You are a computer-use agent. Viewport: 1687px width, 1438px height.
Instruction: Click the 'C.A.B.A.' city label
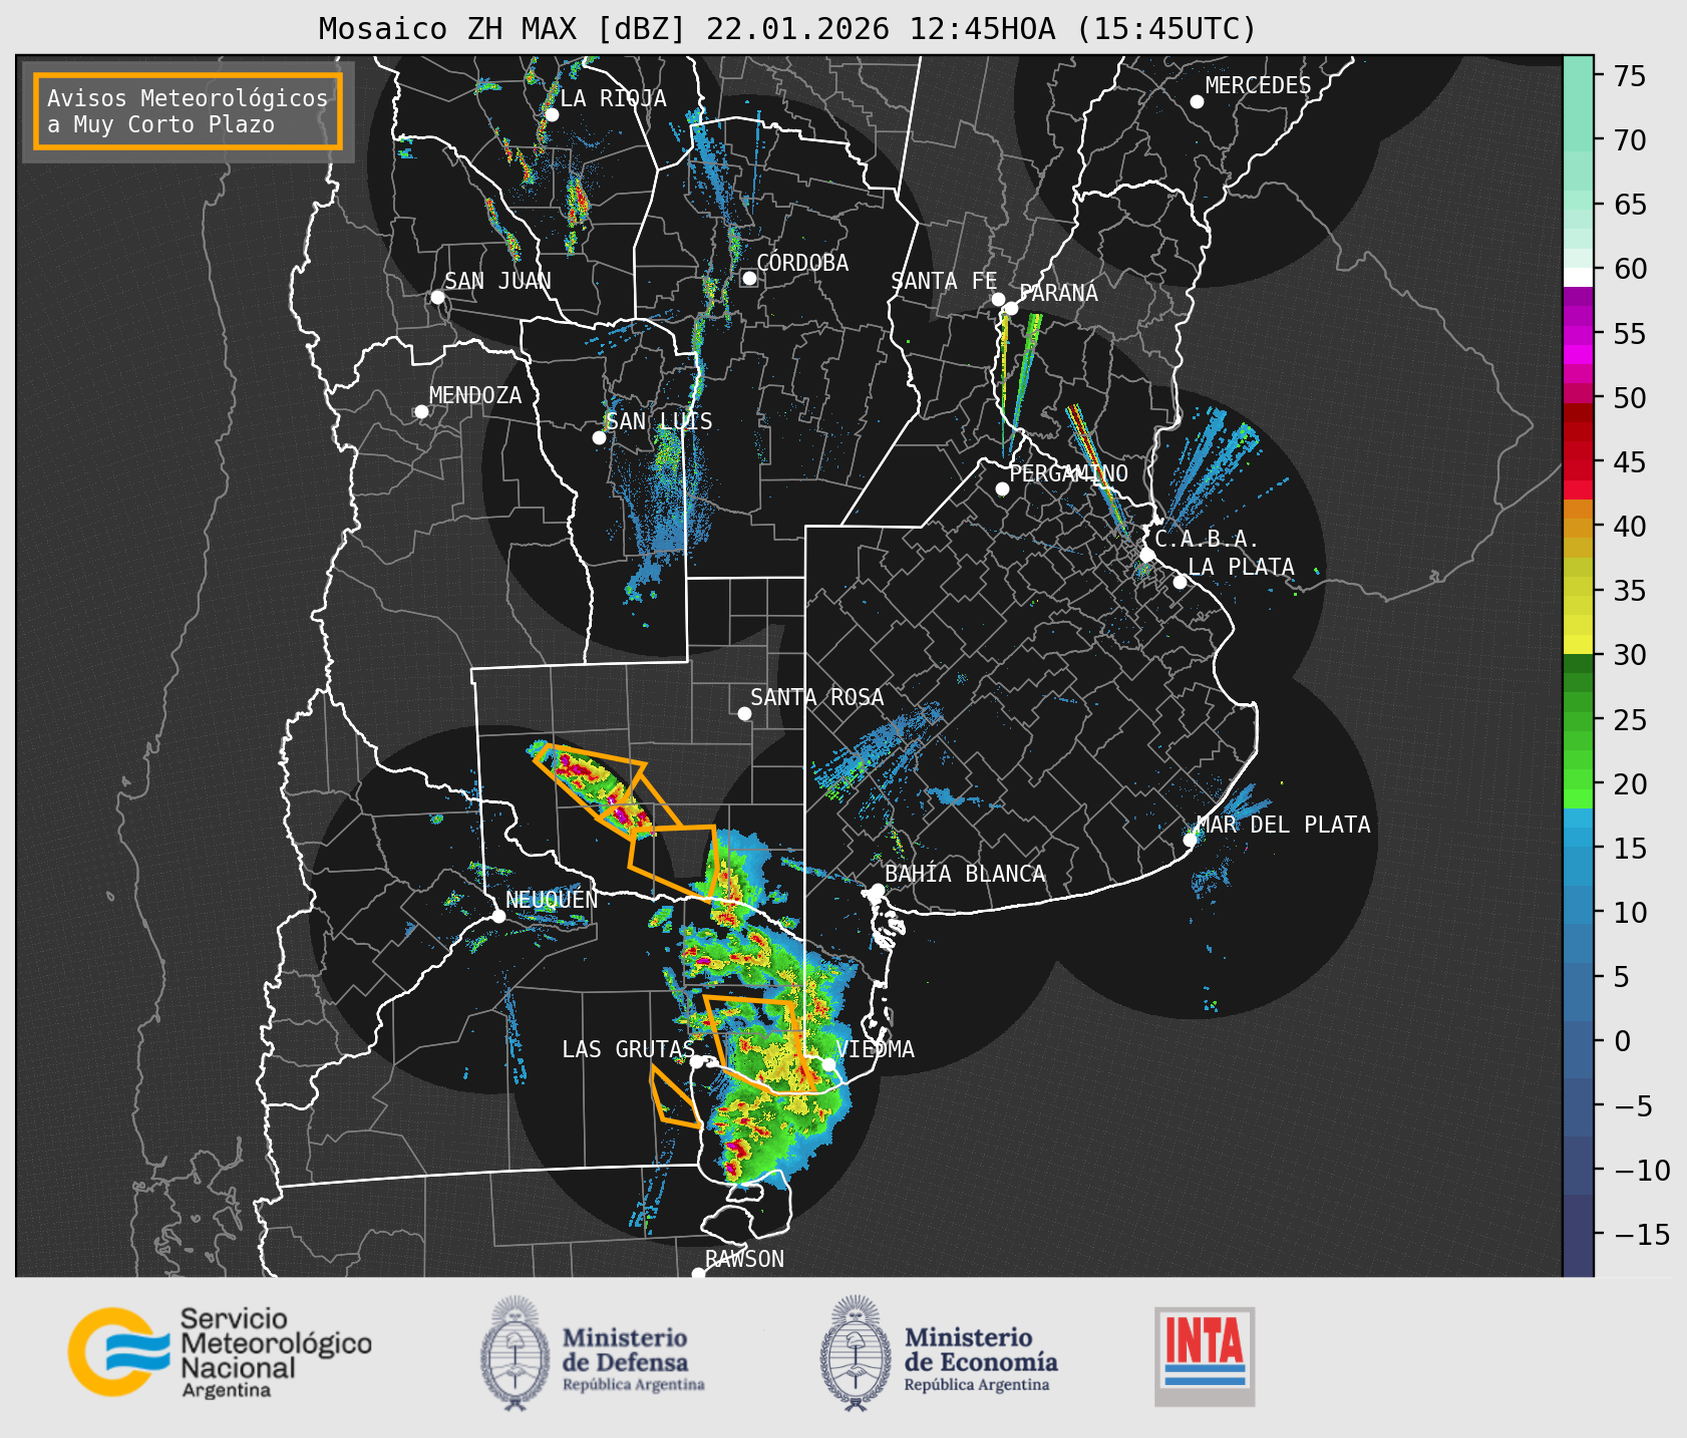(1207, 539)
